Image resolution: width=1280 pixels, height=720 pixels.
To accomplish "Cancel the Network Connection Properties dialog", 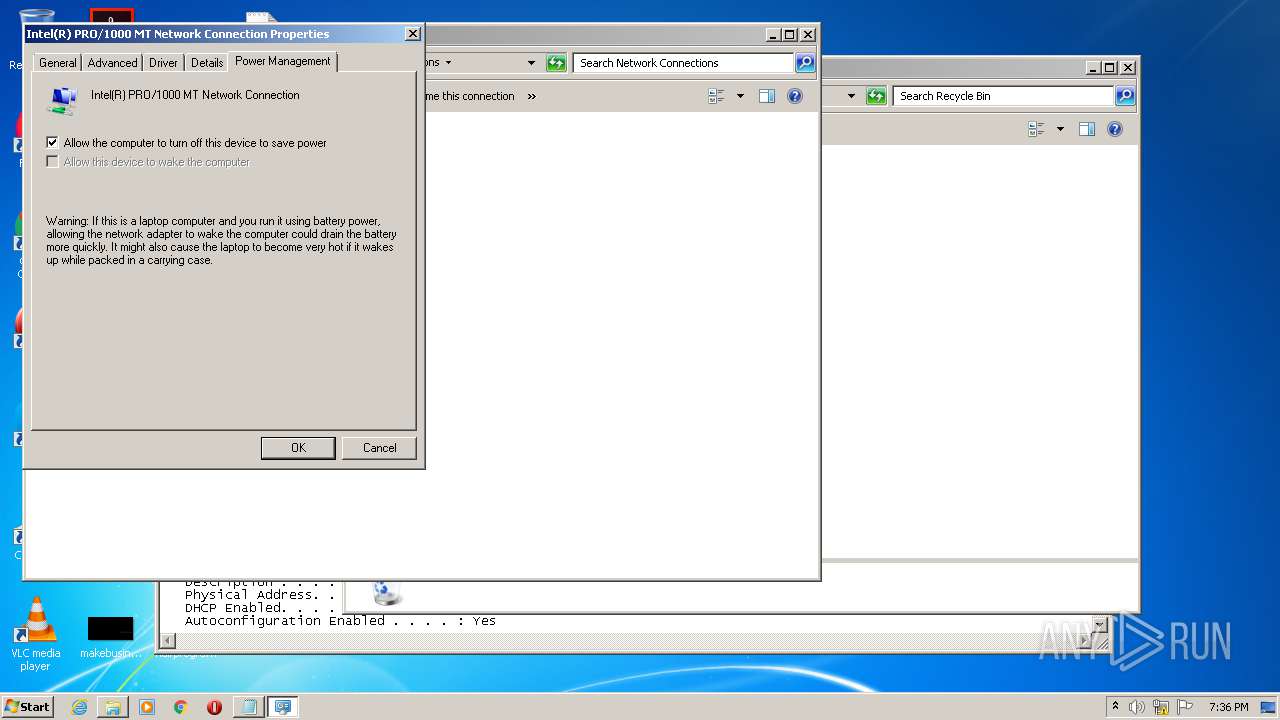I will click(x=379, y=448).
